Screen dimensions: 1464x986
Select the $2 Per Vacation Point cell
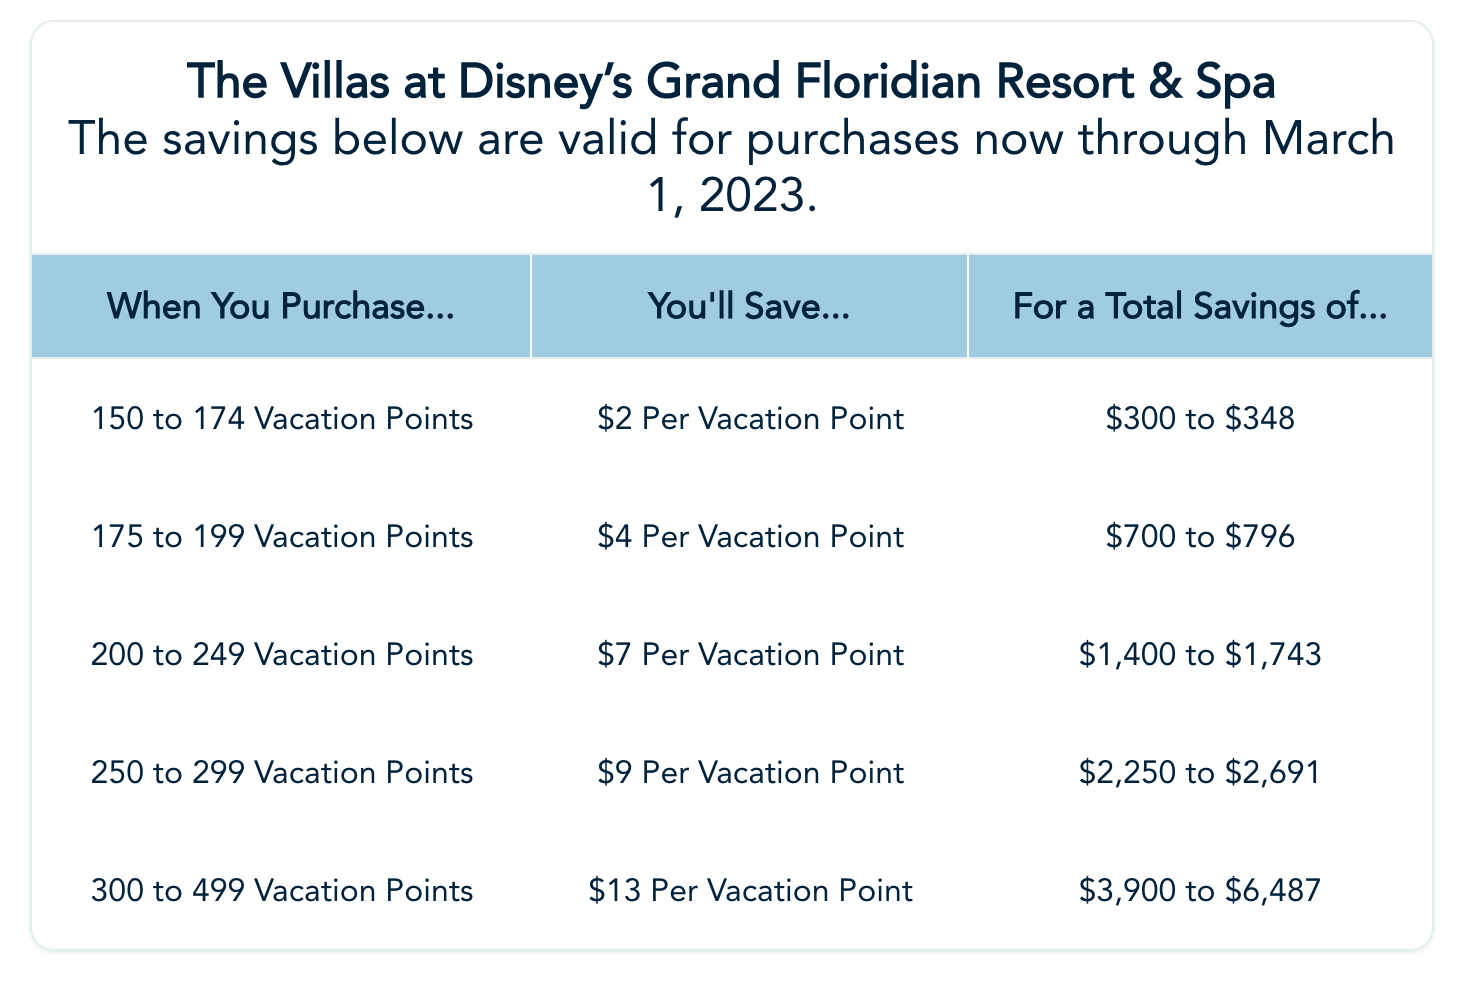(x=750, y=418)
